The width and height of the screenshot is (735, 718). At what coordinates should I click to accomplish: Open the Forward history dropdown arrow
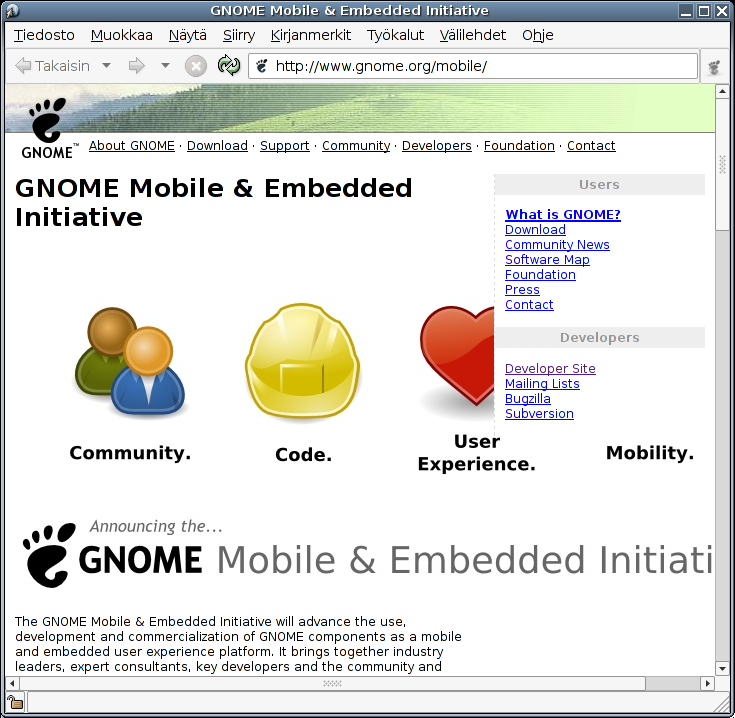click(165, 66)
